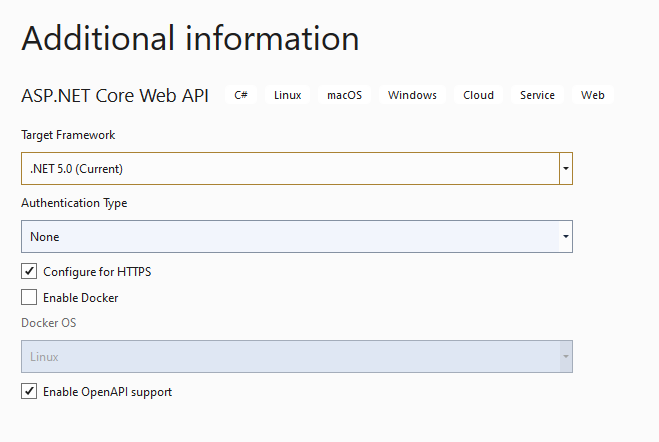Click the Windows tag
The width and height of the screenshot is (659, 442).
412,95
